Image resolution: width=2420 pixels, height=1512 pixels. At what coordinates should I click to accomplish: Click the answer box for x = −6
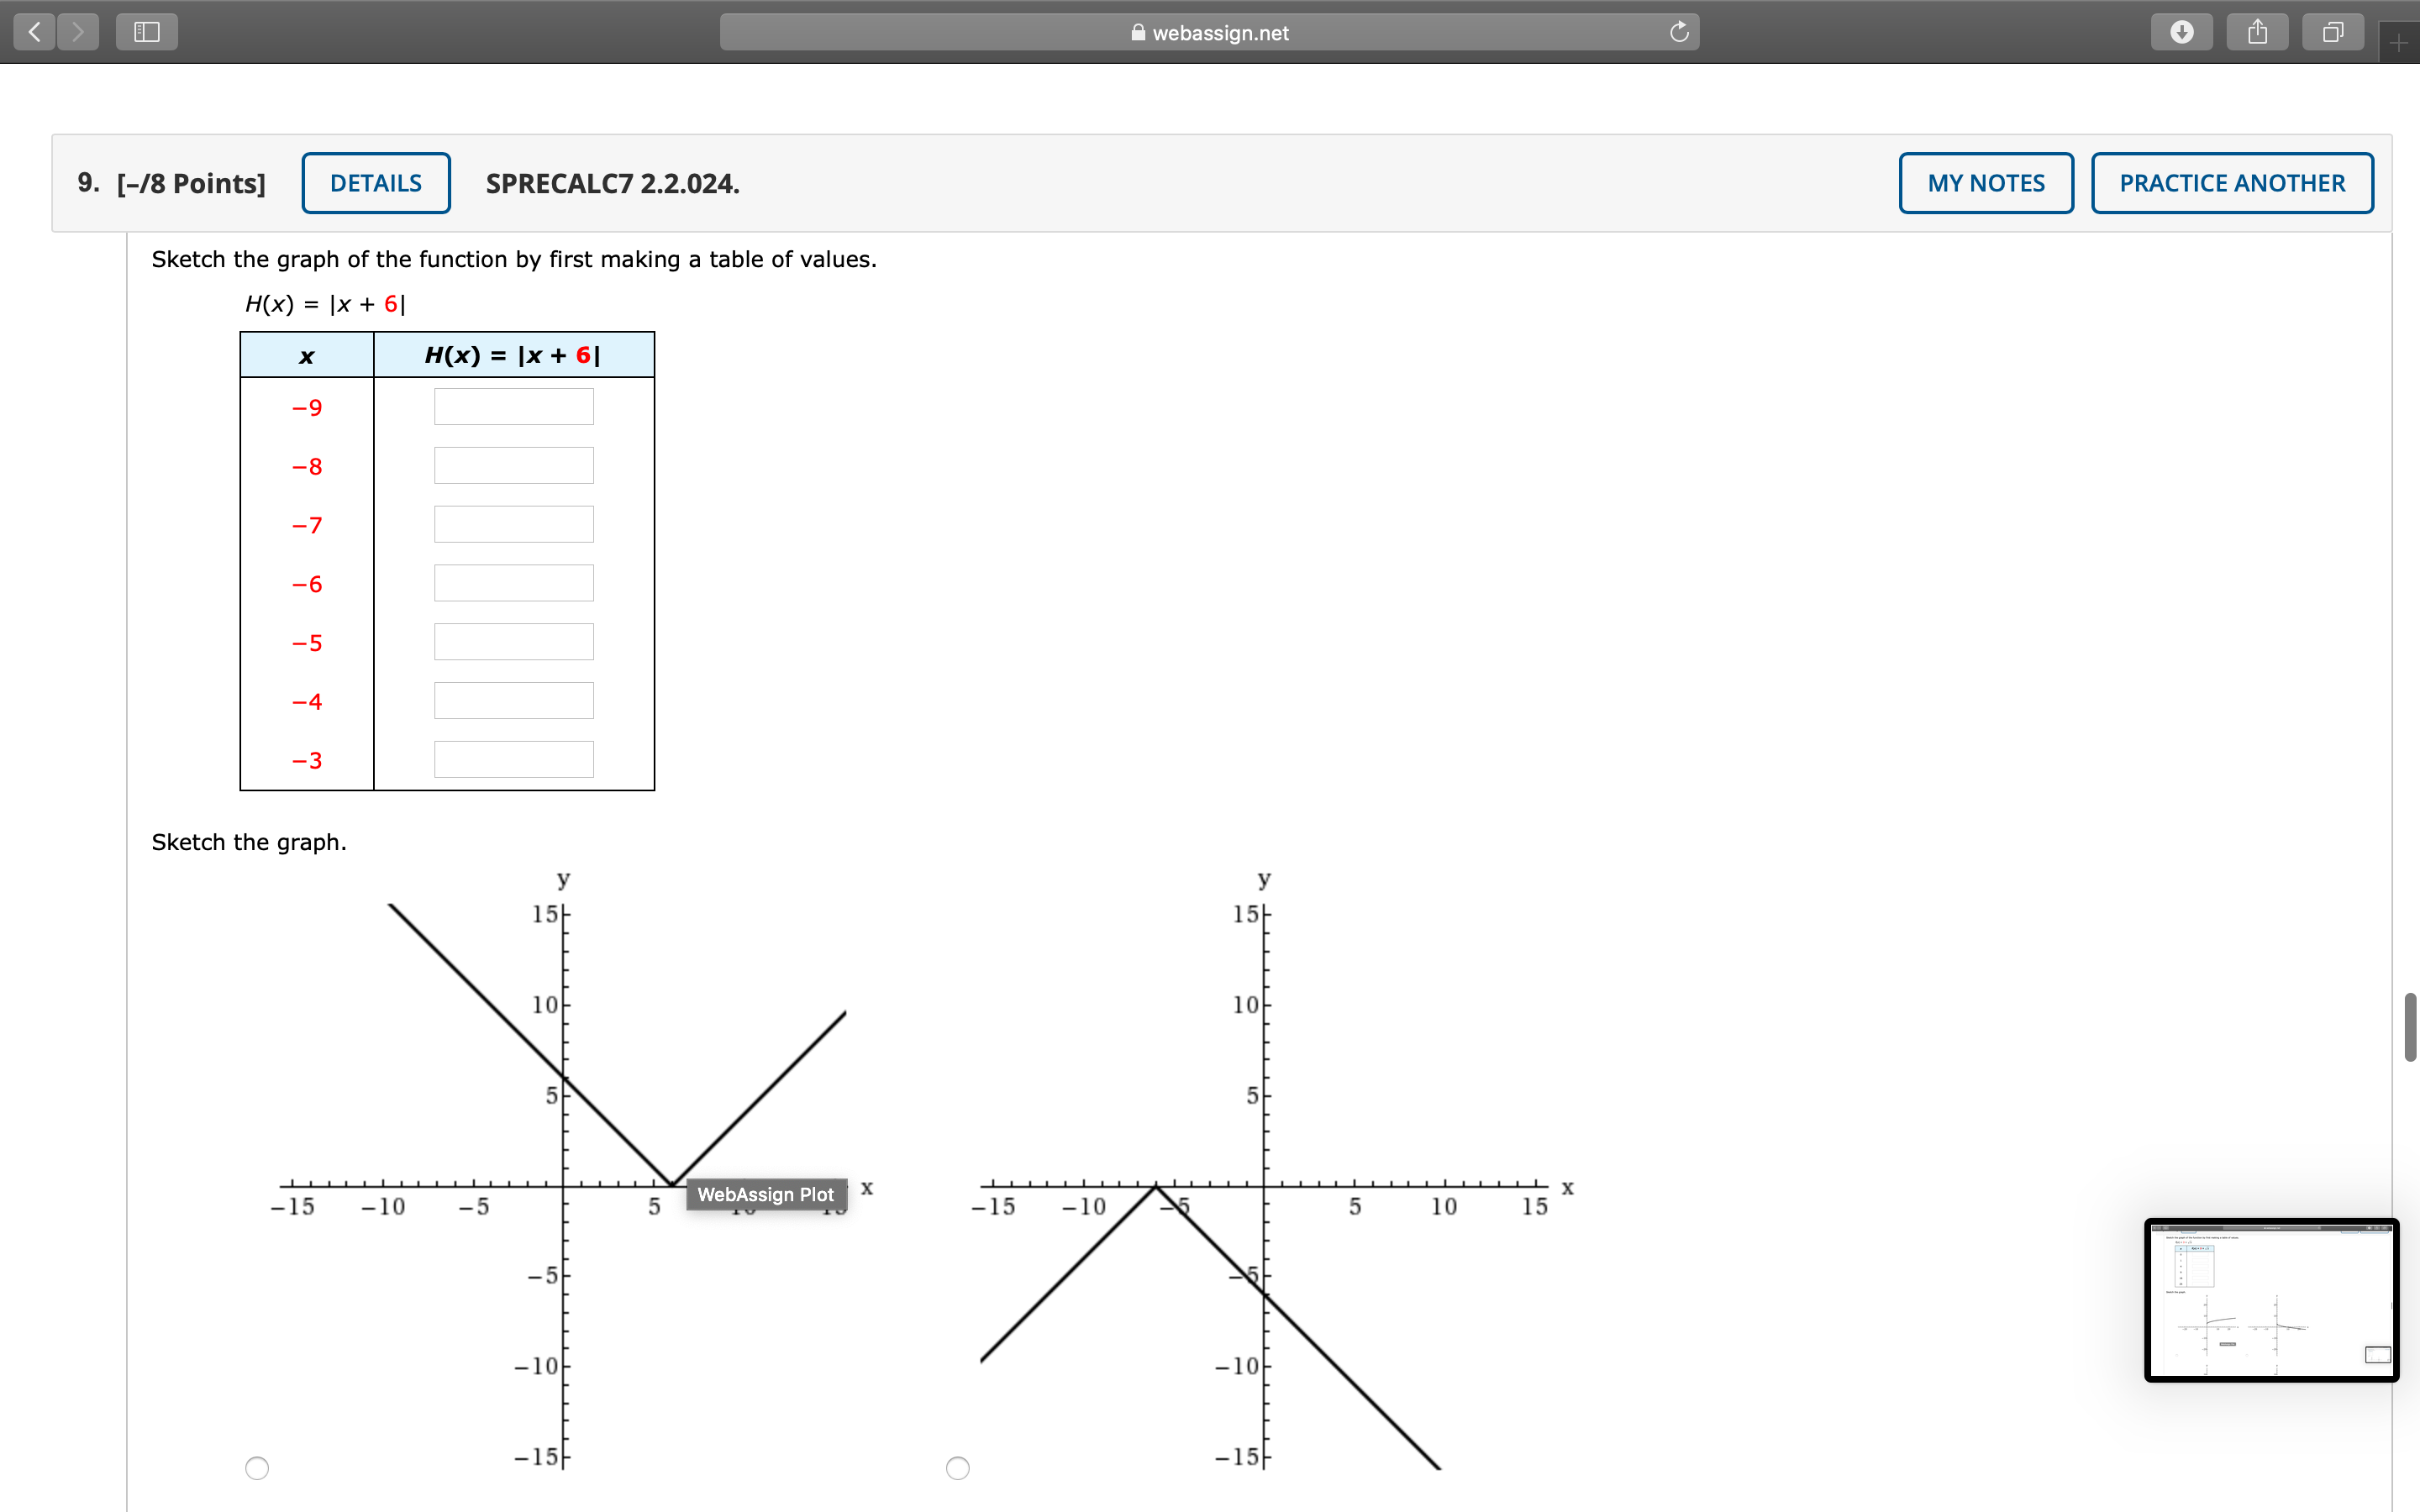[513, 583]
